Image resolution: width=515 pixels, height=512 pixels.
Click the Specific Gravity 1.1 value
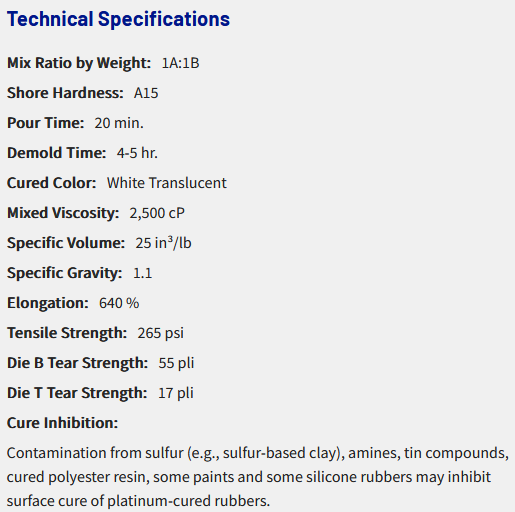(143, 273)
